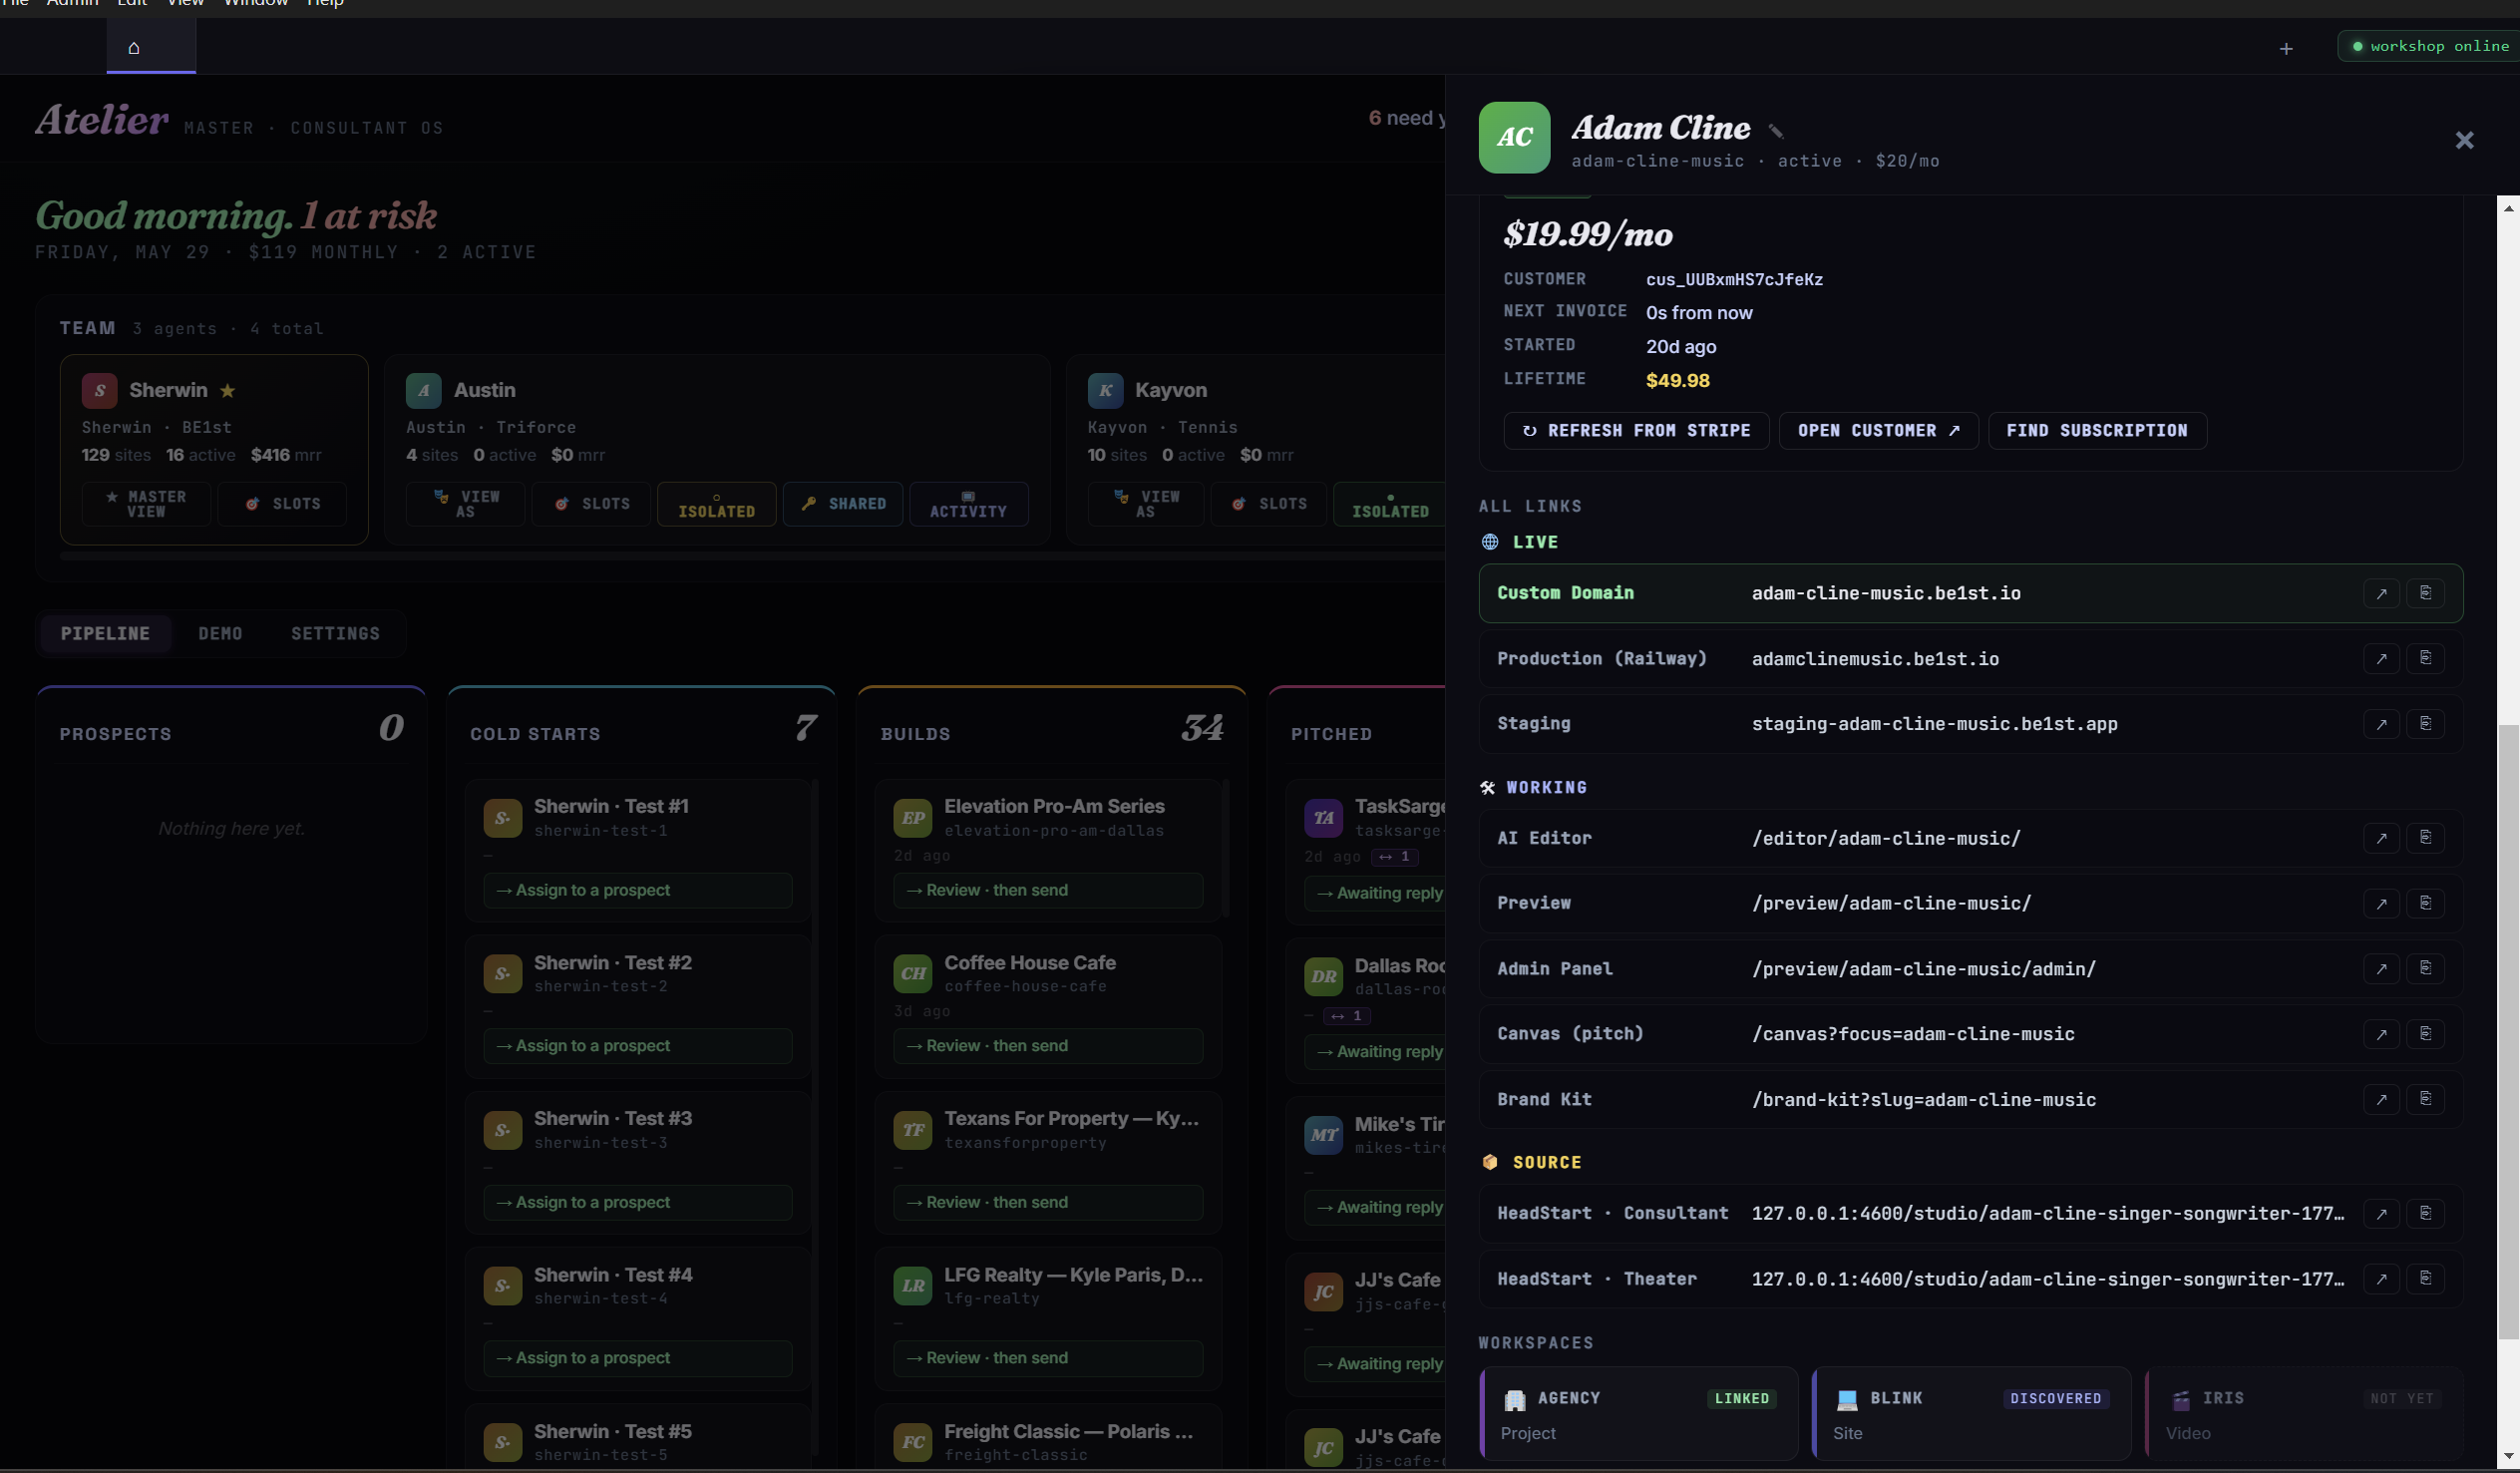
Task: Open Production (Railway) link in new window
Action: tap(2381, 659)
